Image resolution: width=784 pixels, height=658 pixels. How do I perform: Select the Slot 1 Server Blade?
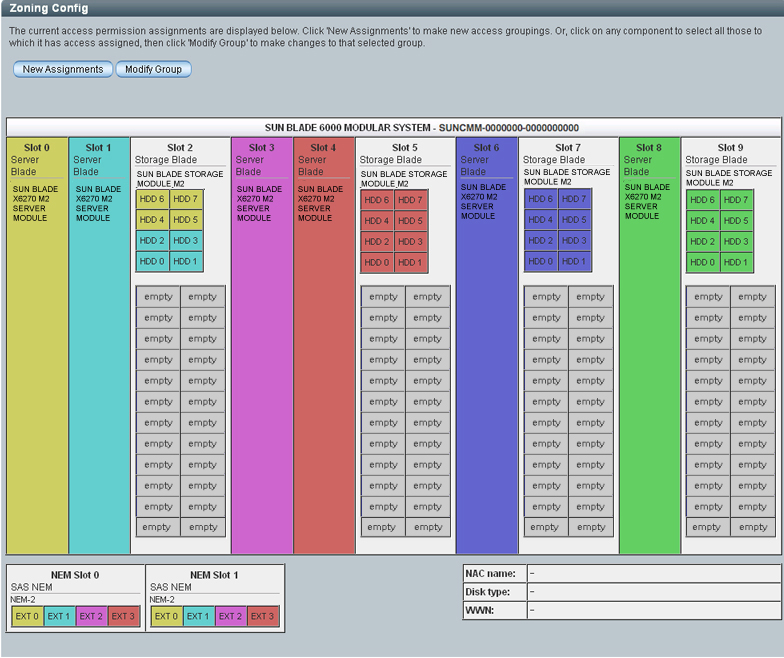pos(99,346)
